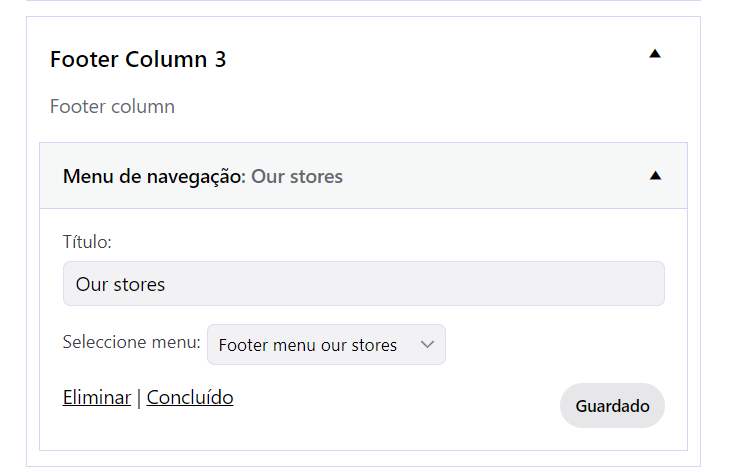
Task: Collapse the Menu de navegação widget arrow
Action: click(655, 176)
